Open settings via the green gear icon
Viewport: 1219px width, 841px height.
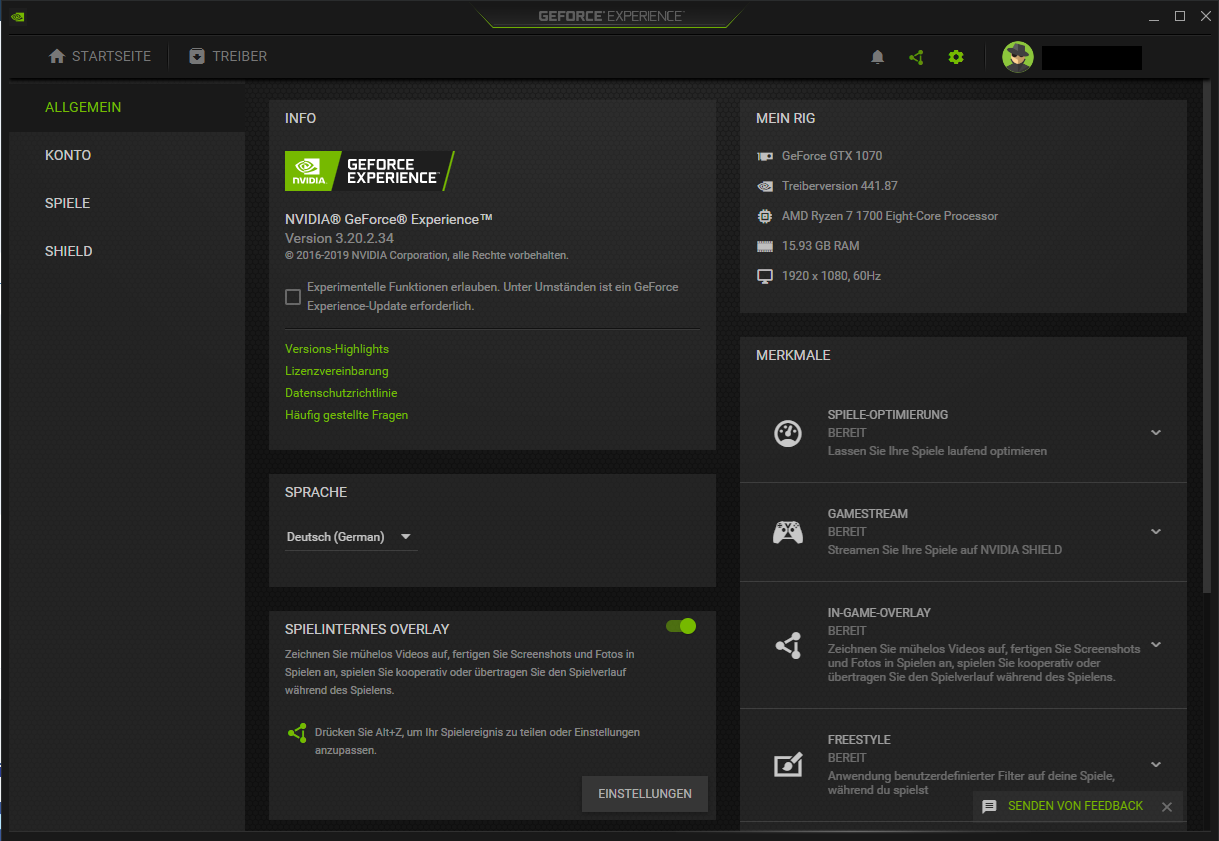pyautogui.click(x=956, y=57)
